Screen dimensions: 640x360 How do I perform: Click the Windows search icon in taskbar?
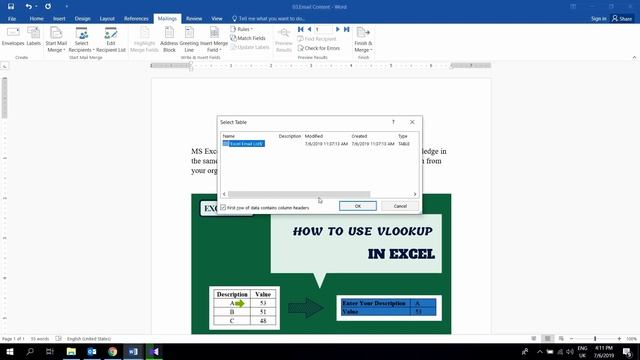tap(30, 351)
